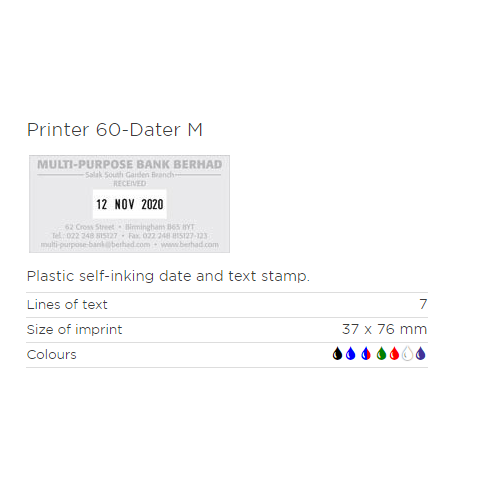Select the black ink drop colour
Viewport: 500px width, 498px height.
[337, 354]
